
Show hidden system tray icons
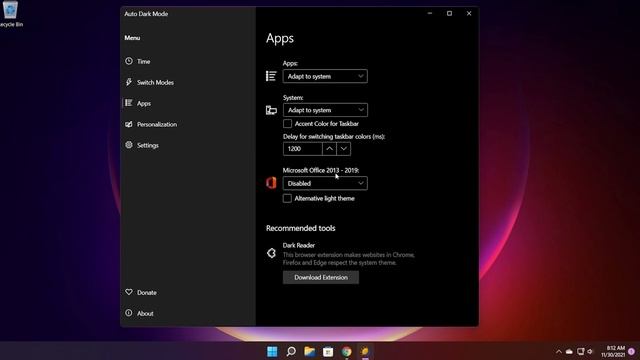tap(559, 351)
